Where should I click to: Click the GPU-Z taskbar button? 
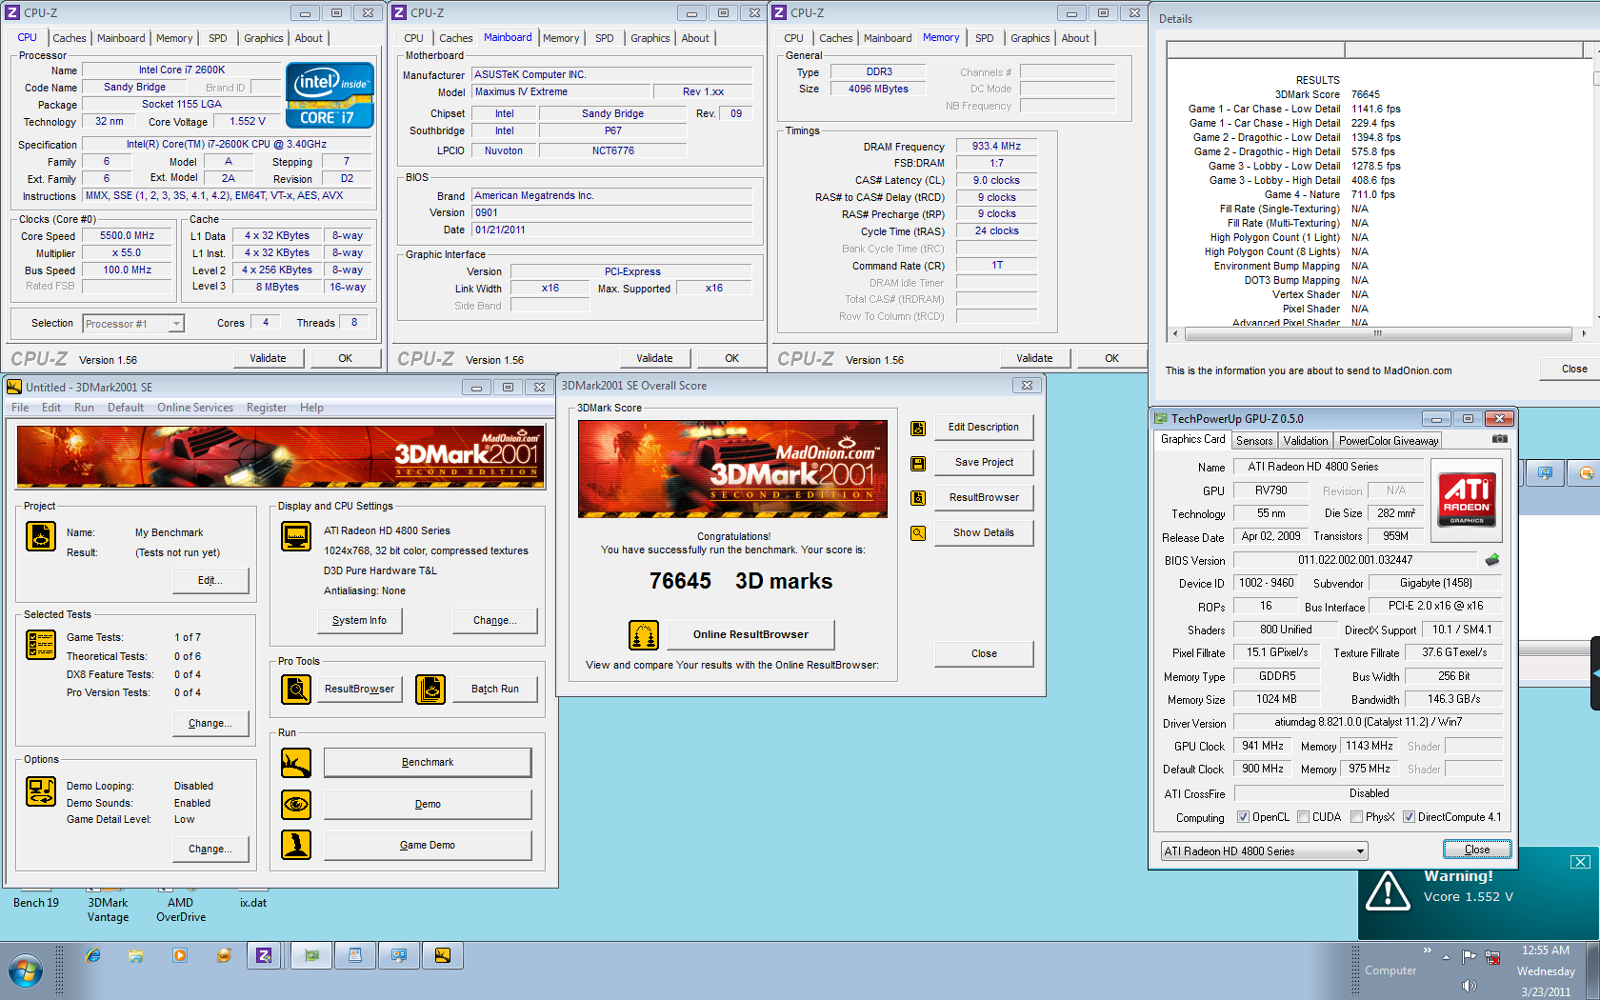coord(312,956)
